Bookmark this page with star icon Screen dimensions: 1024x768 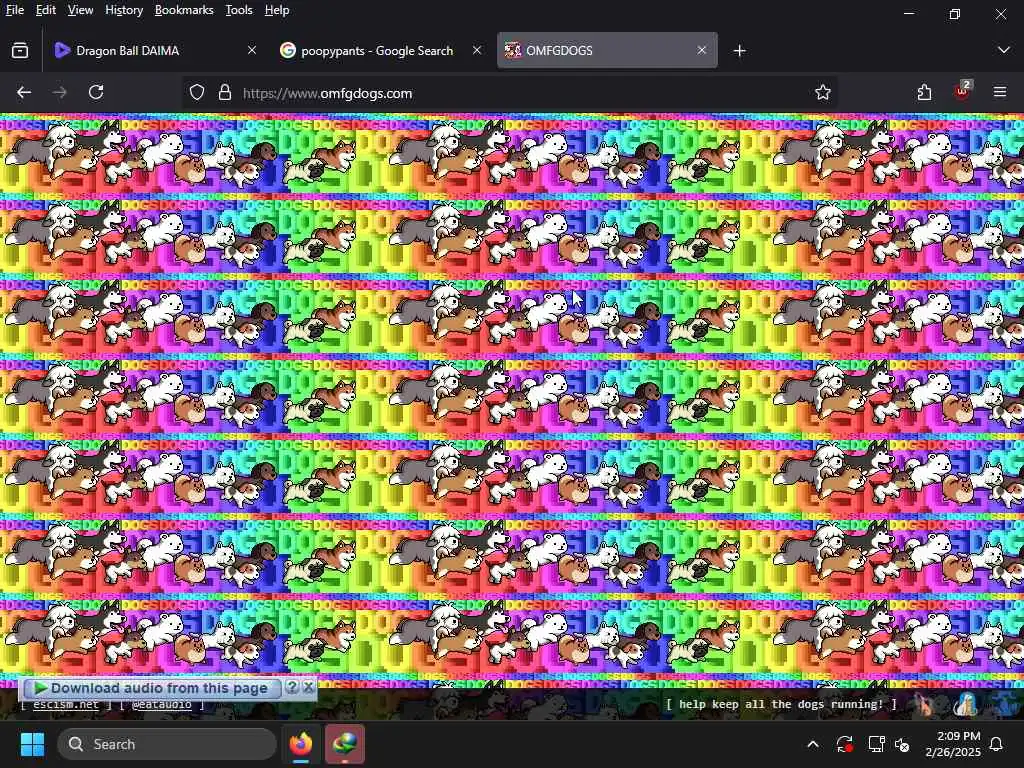[822, 93]
